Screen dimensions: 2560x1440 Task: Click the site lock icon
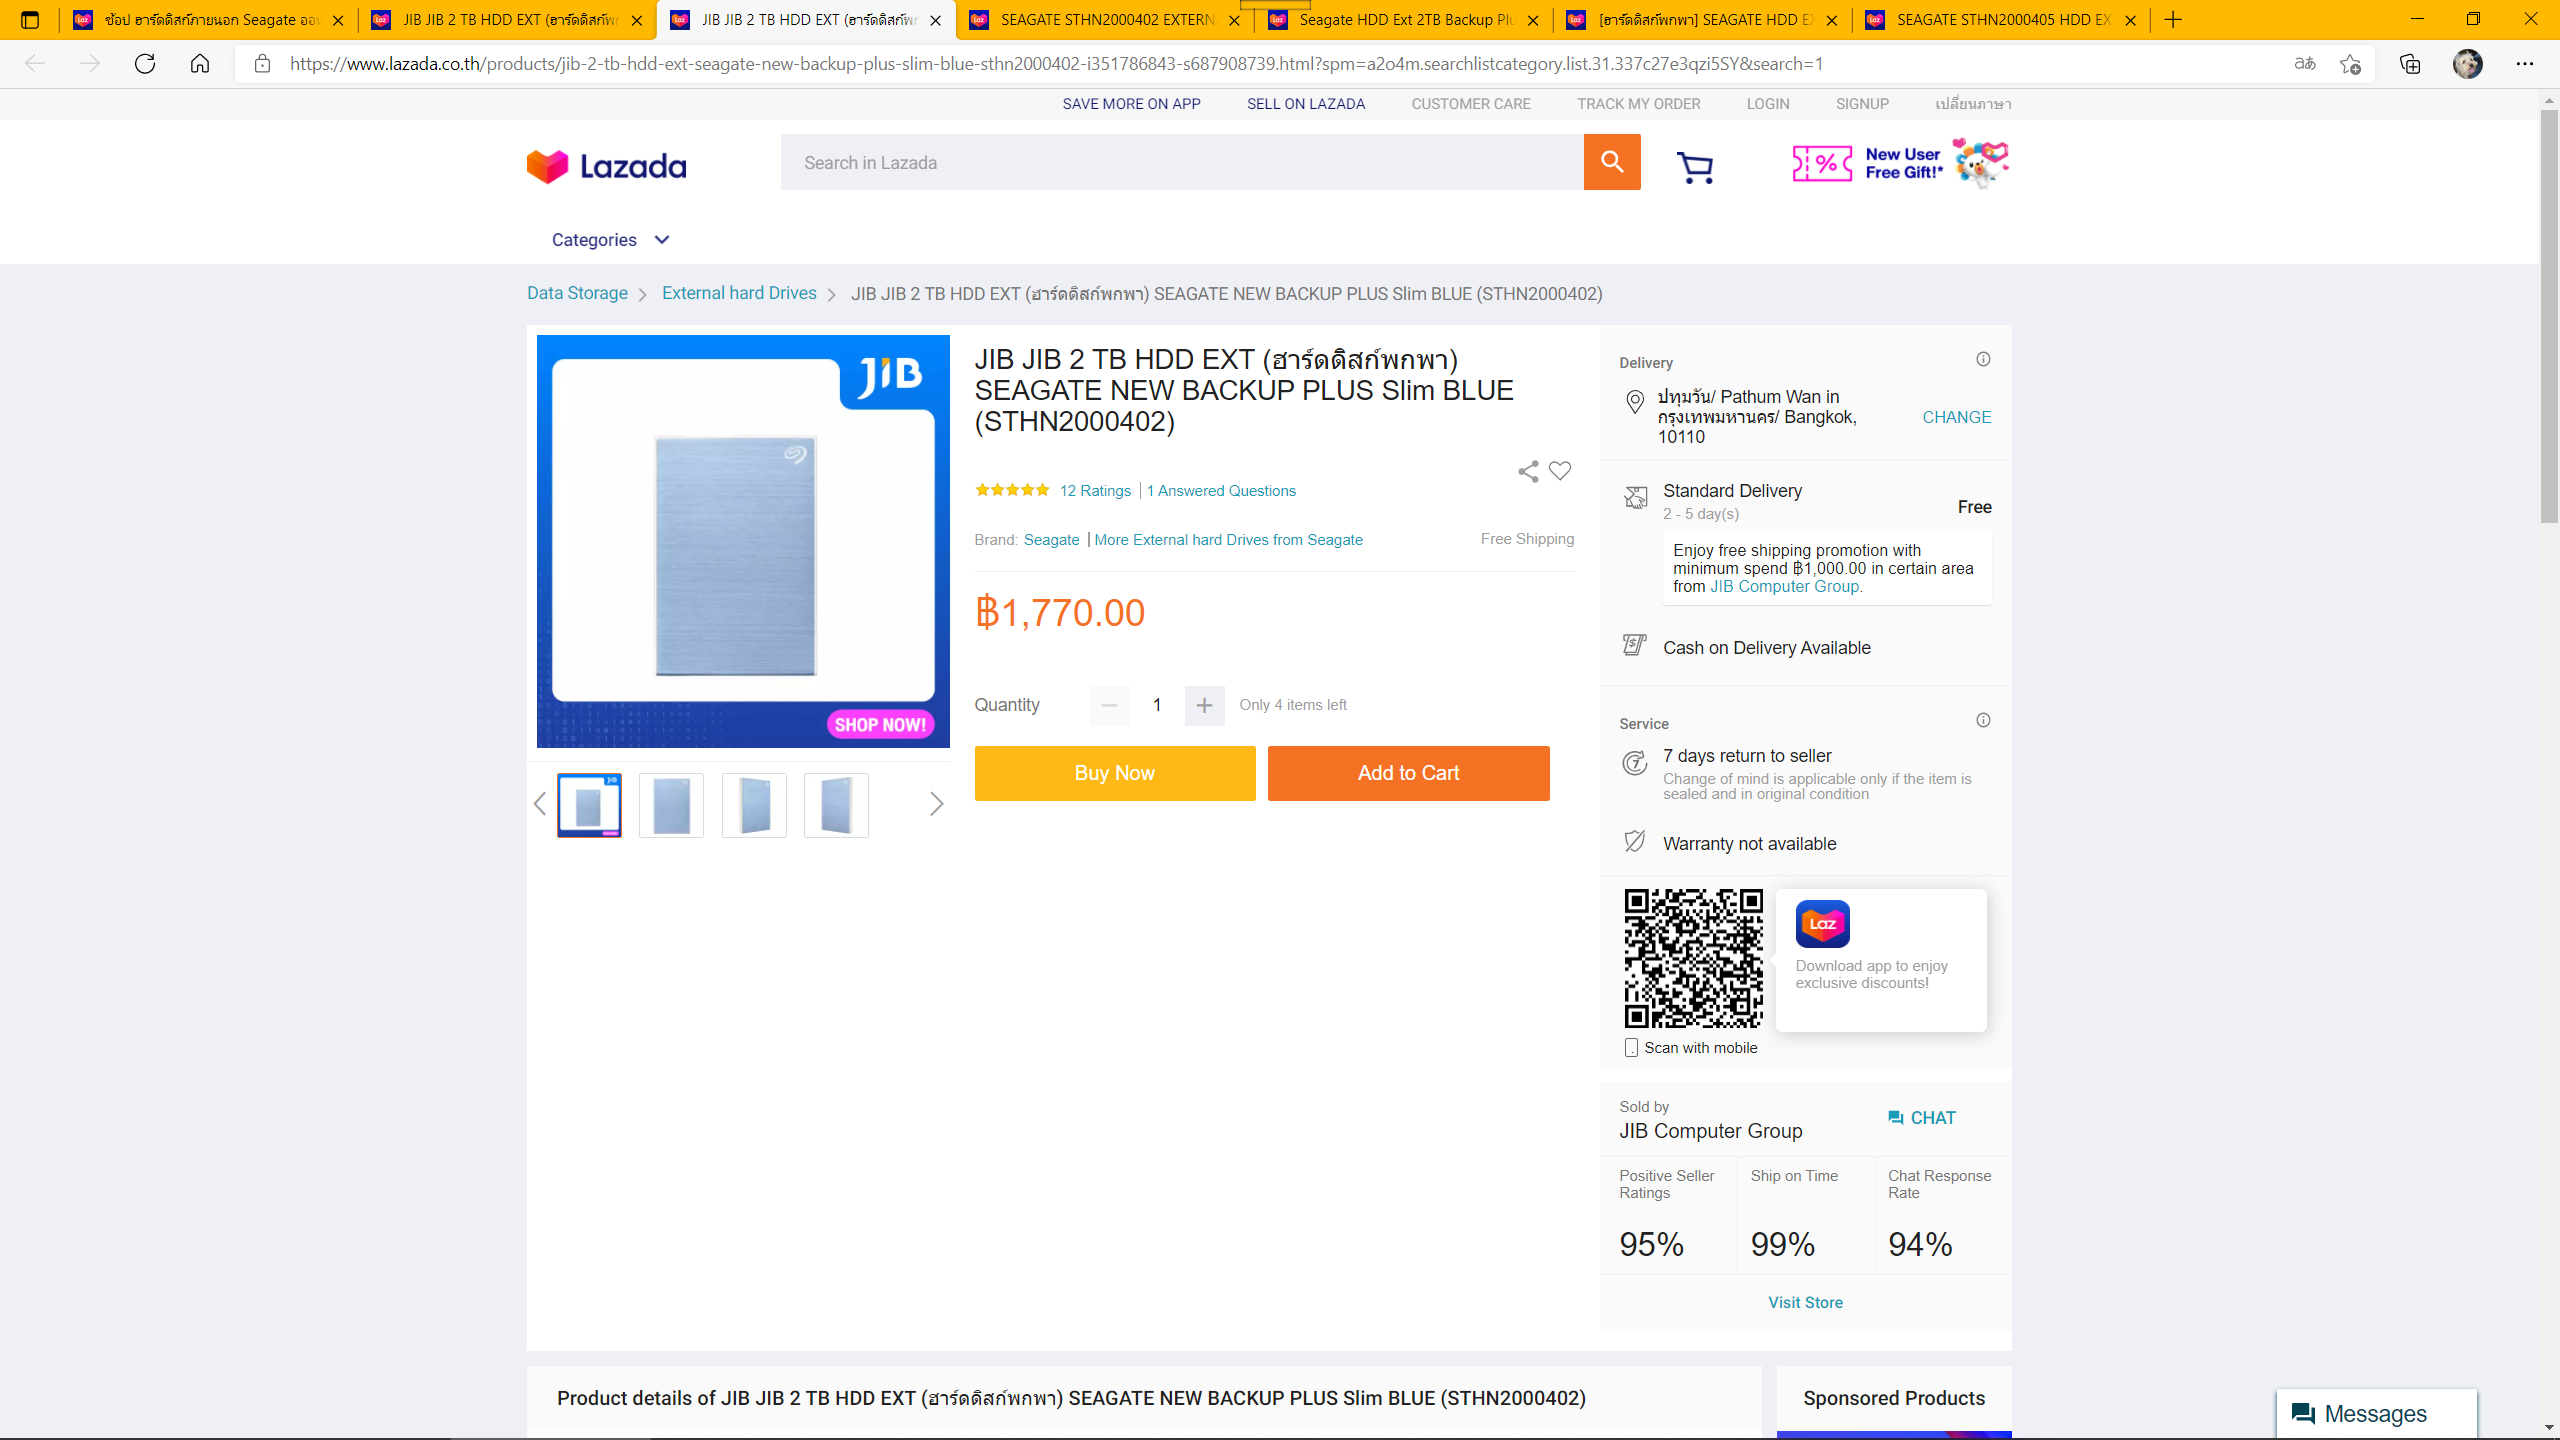pos(262,64)
